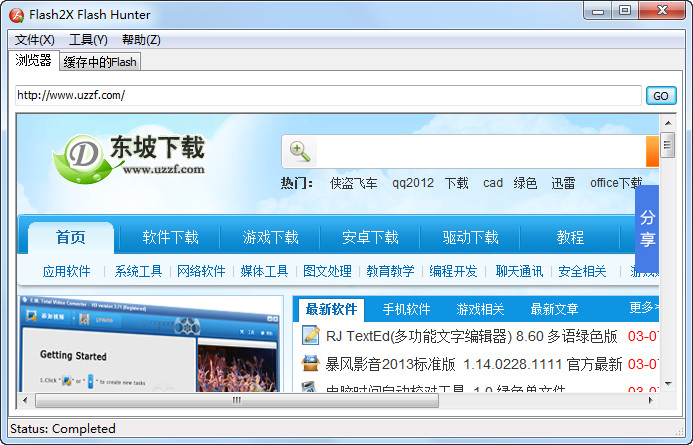Select the 安卓下载 navigation tab
Viewport: 693px width, 445px height.
pos(370,238)
